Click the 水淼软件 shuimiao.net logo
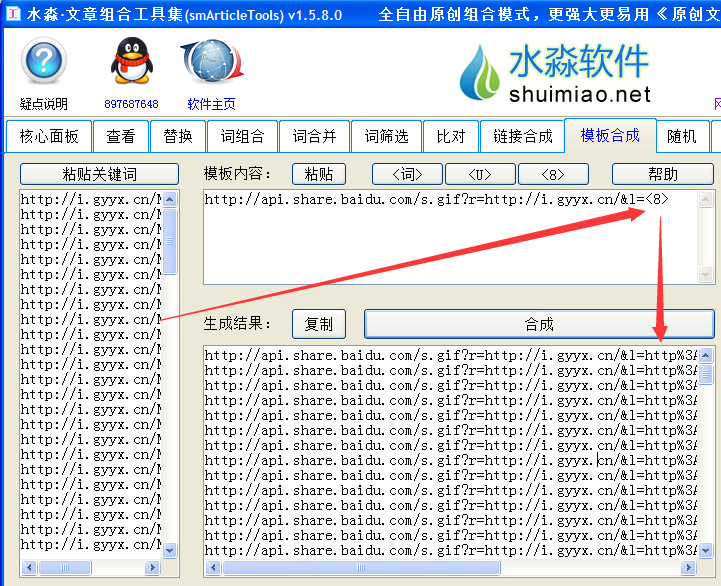Screen dimensions: 721x586 (555, 73)
